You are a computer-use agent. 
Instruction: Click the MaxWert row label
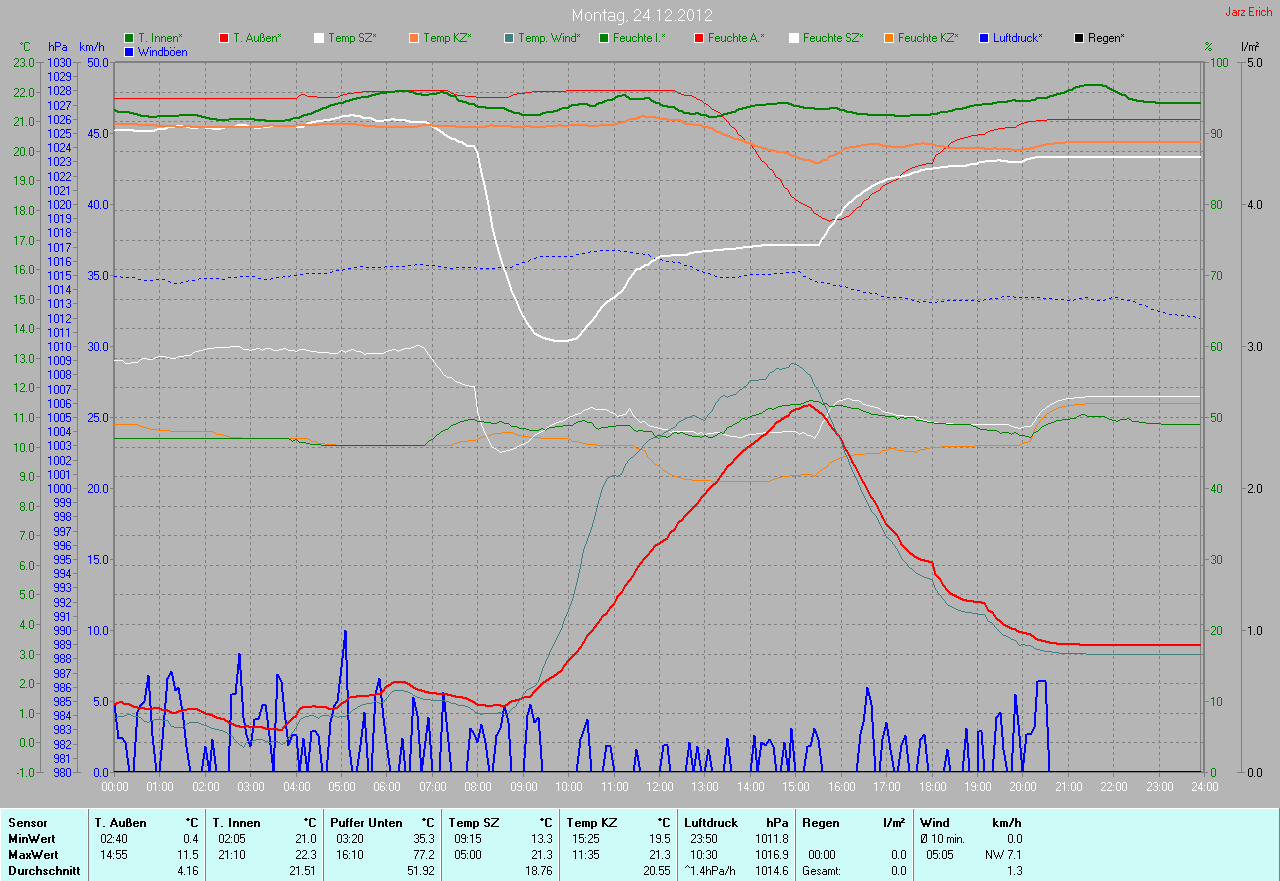[x=34, y=855]
